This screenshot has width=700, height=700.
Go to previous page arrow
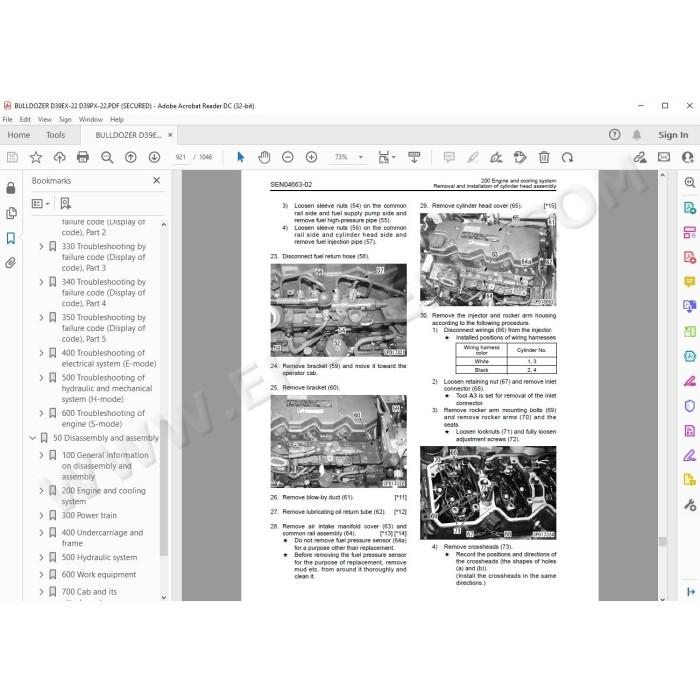point(130,157)
